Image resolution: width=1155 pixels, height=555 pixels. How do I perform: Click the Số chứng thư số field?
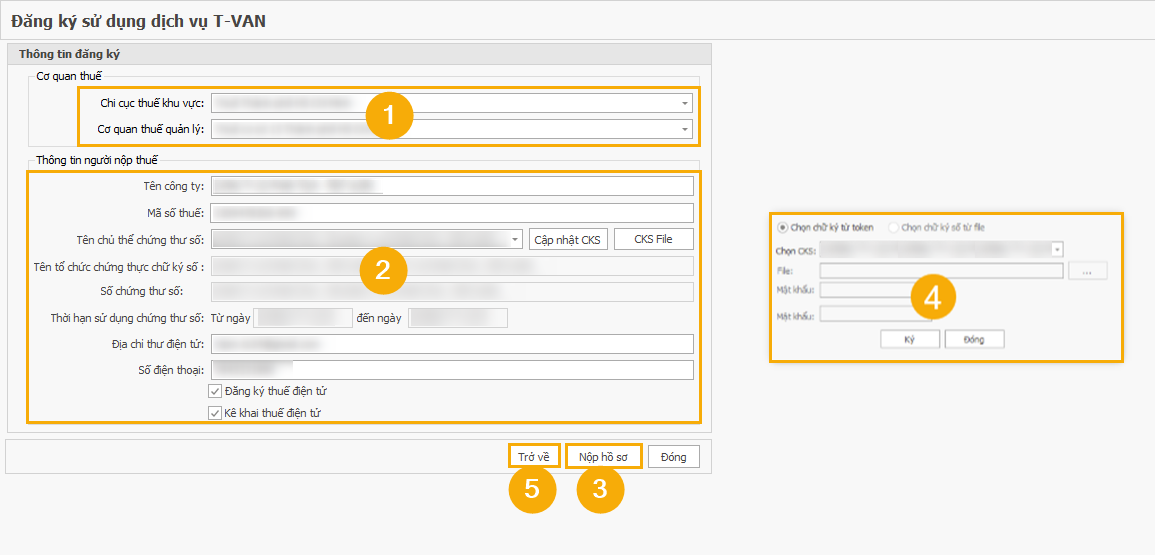point(452,292)
